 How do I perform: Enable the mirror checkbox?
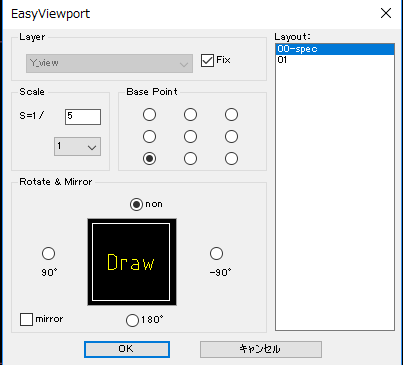tap(27, 319)
